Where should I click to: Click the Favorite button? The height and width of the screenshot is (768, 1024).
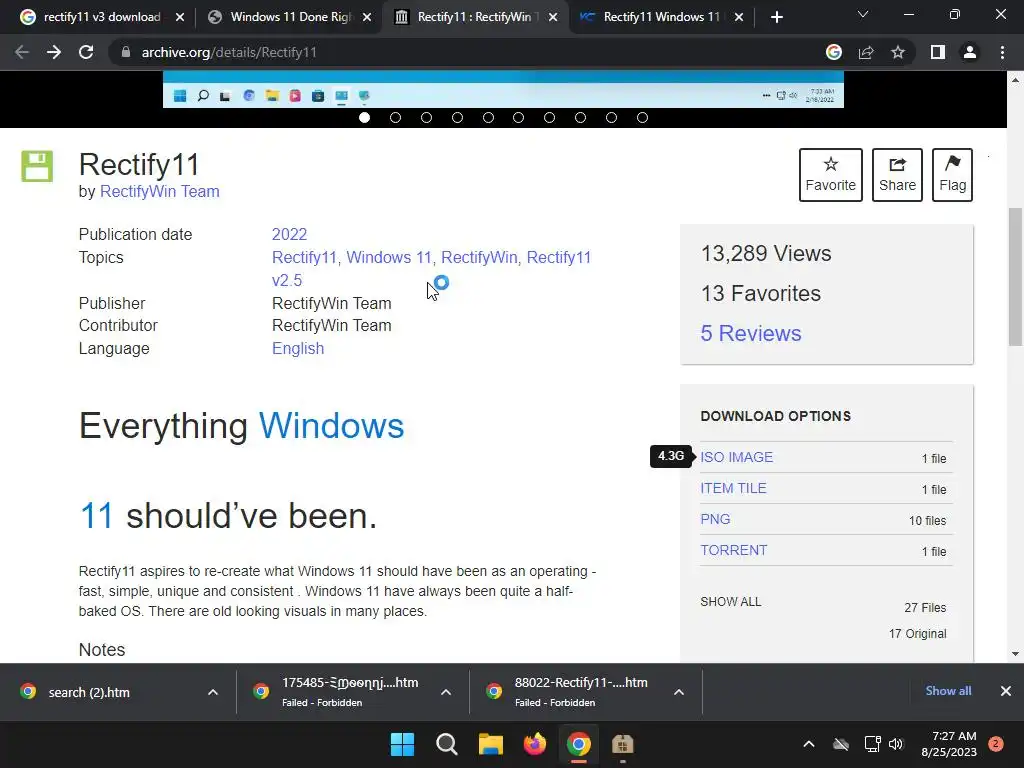831,174
